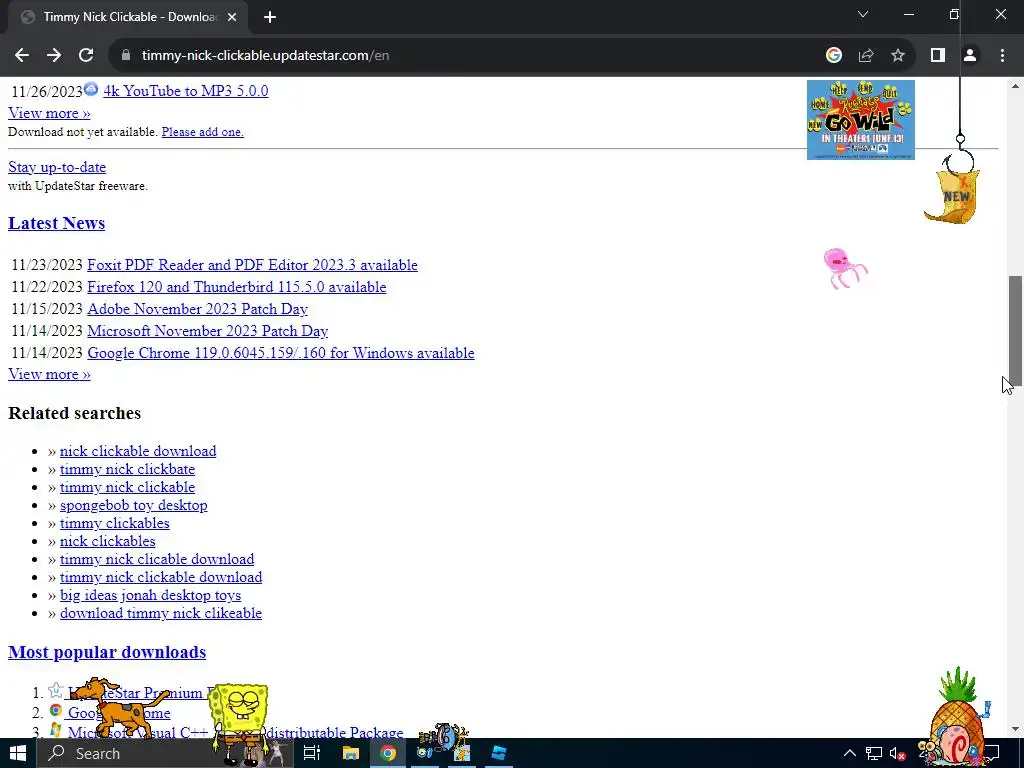
Task: Go forward in browser history
Action: tap(54, 56)
